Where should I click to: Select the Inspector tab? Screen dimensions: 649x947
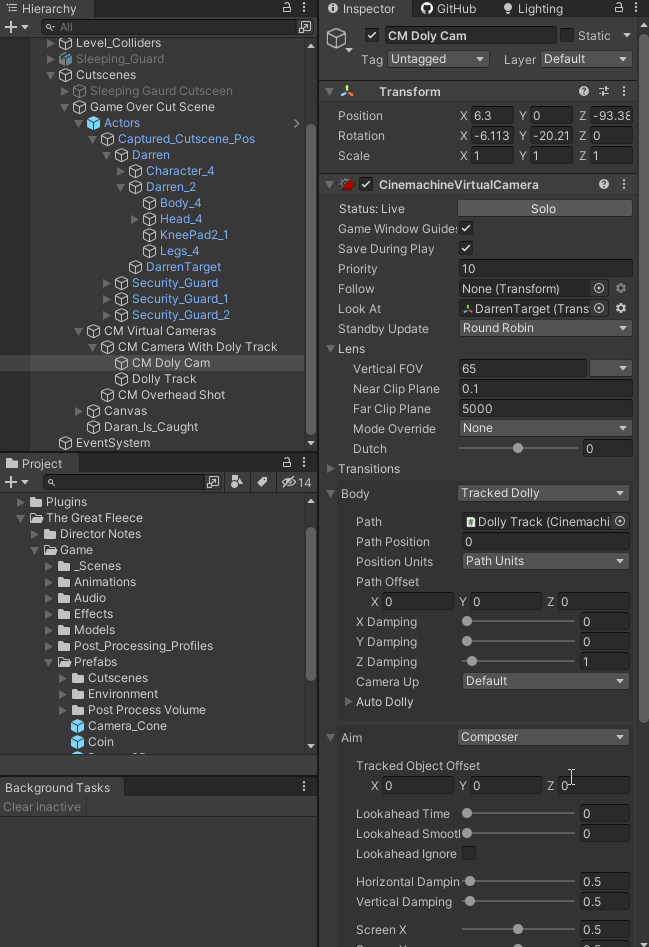361,8
